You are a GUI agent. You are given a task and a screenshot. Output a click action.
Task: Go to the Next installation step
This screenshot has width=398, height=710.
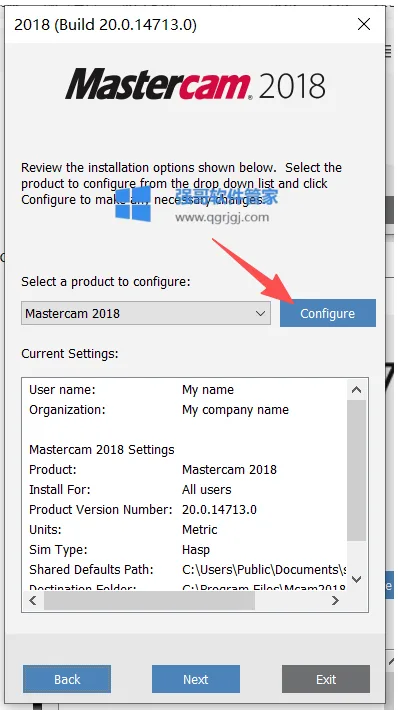[196, 679]
